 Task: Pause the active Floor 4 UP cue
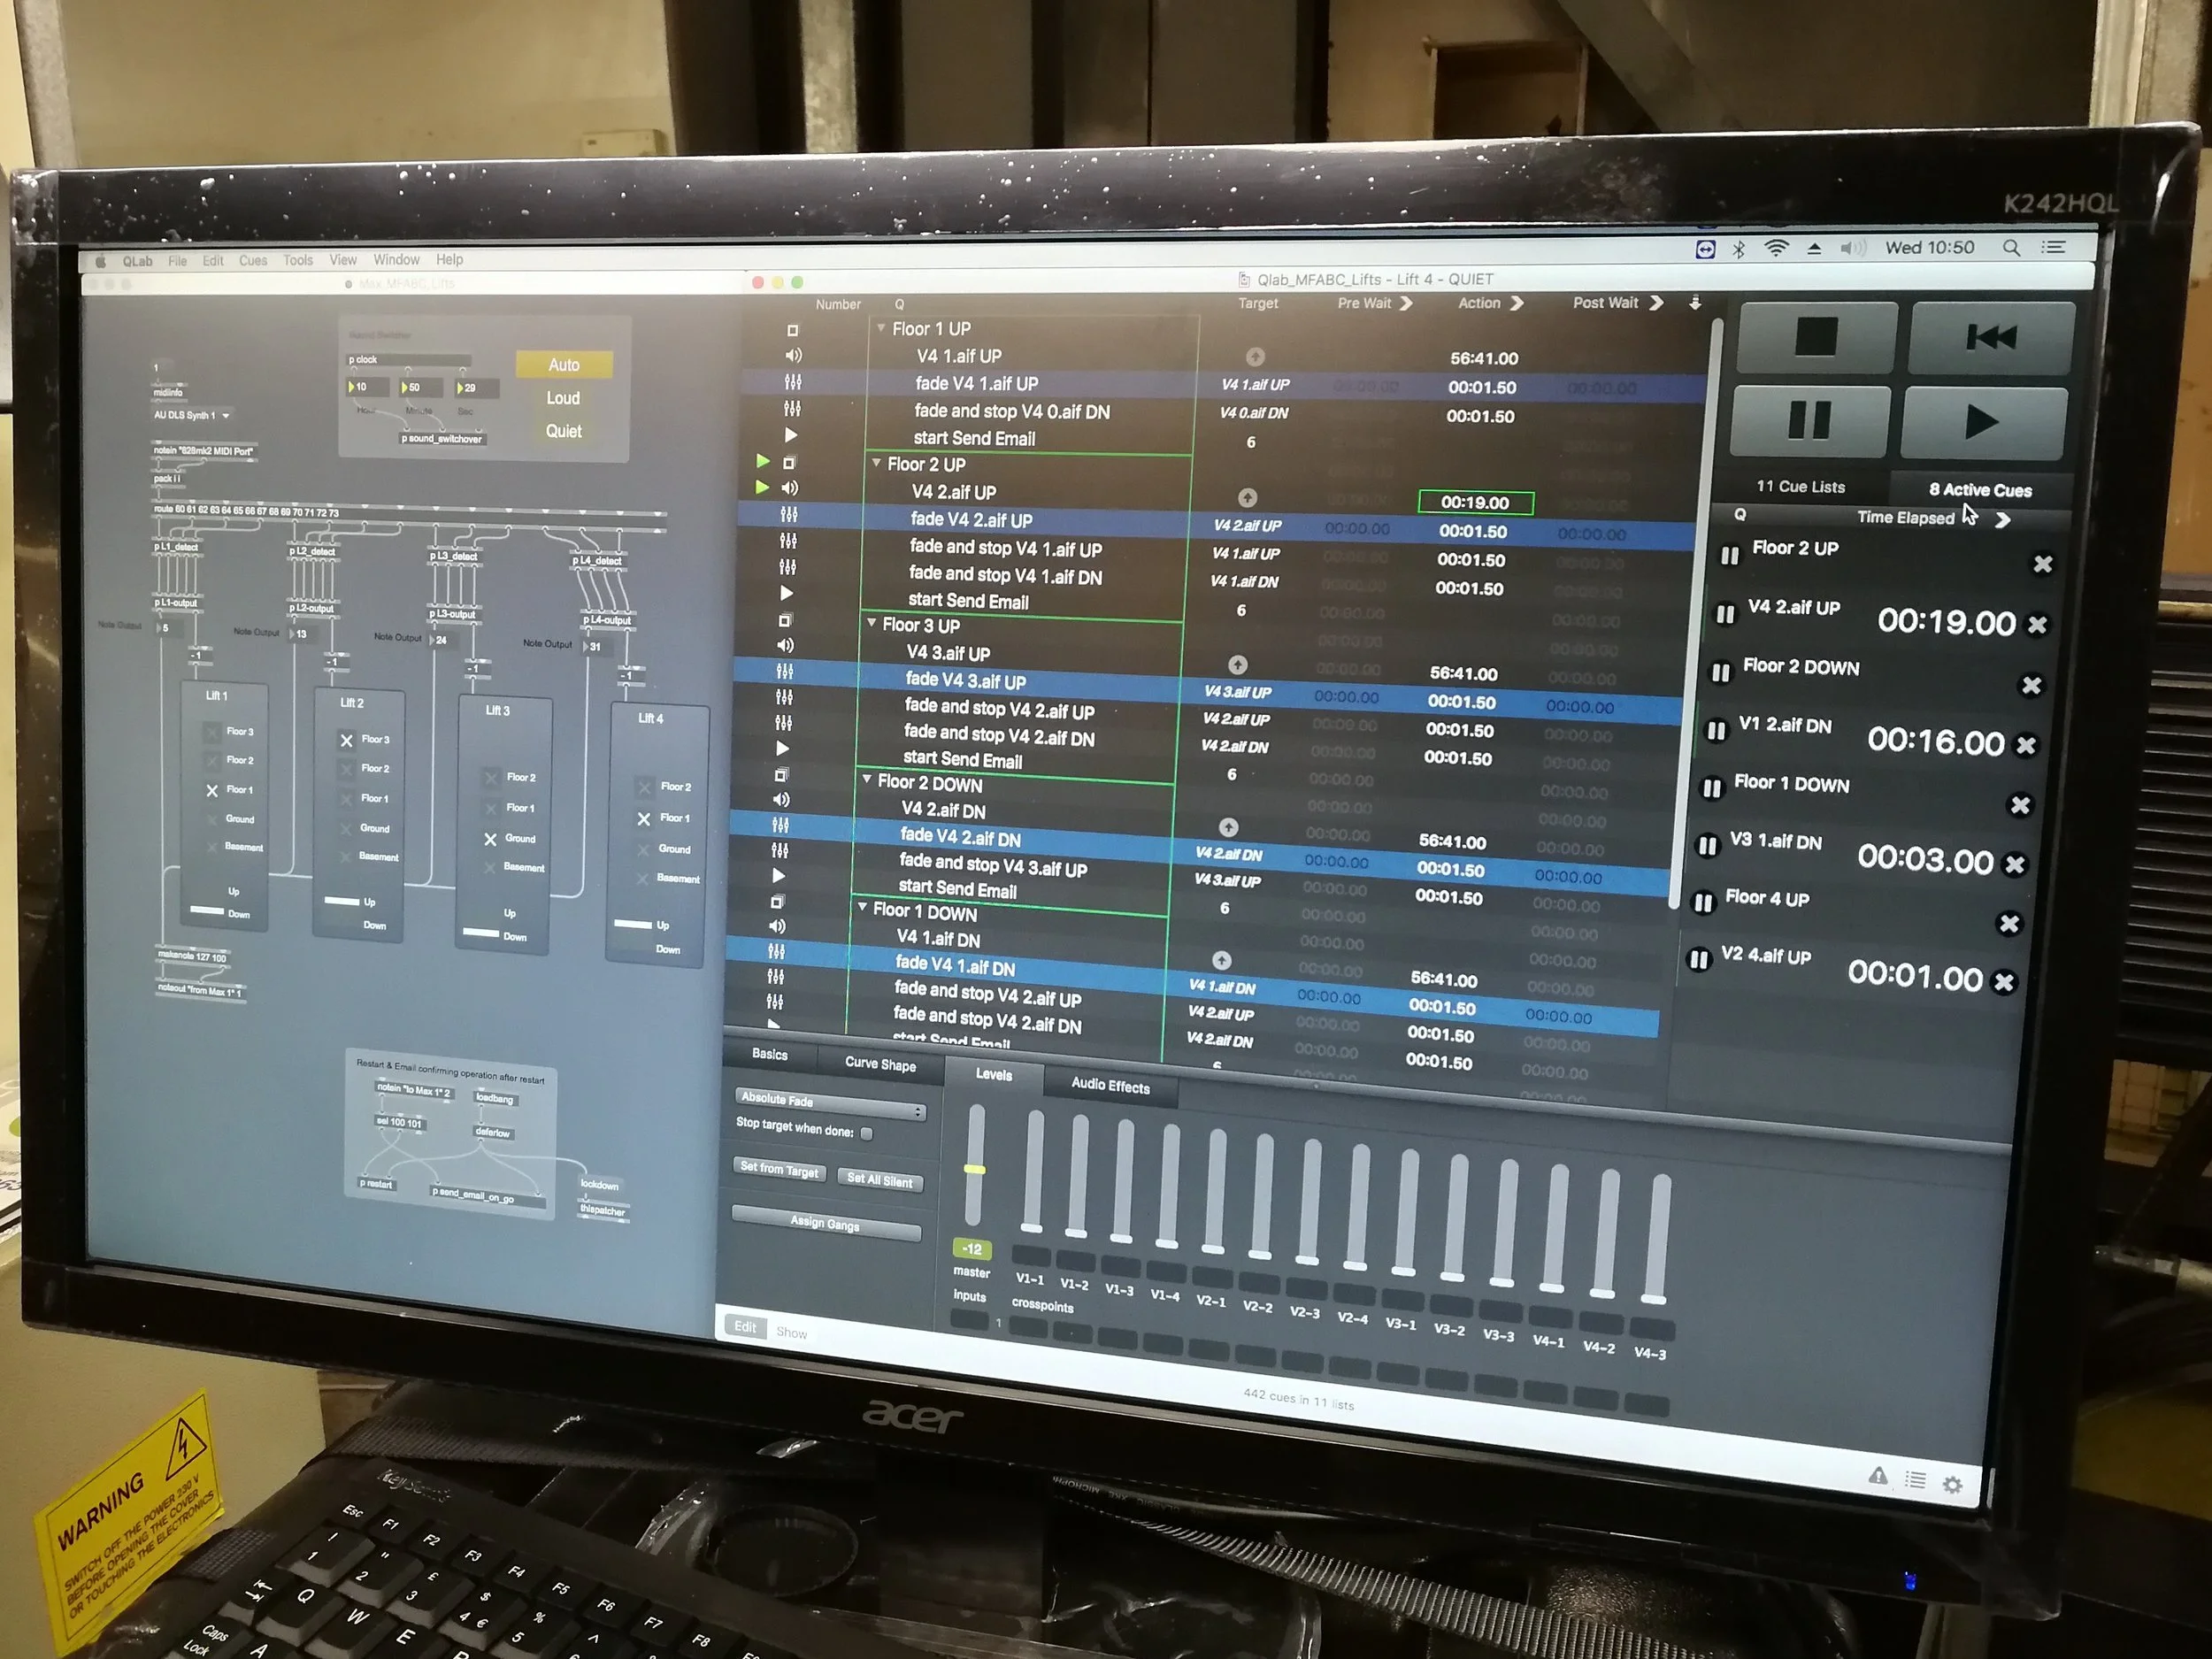coord(1703,904)
